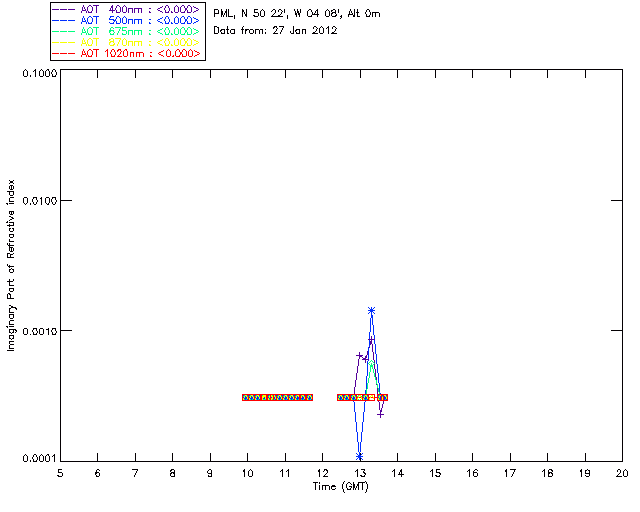Screen dimensions: 640x512
Task: Click the x-axis tick label 13
Action: click(x=360, y=473)
